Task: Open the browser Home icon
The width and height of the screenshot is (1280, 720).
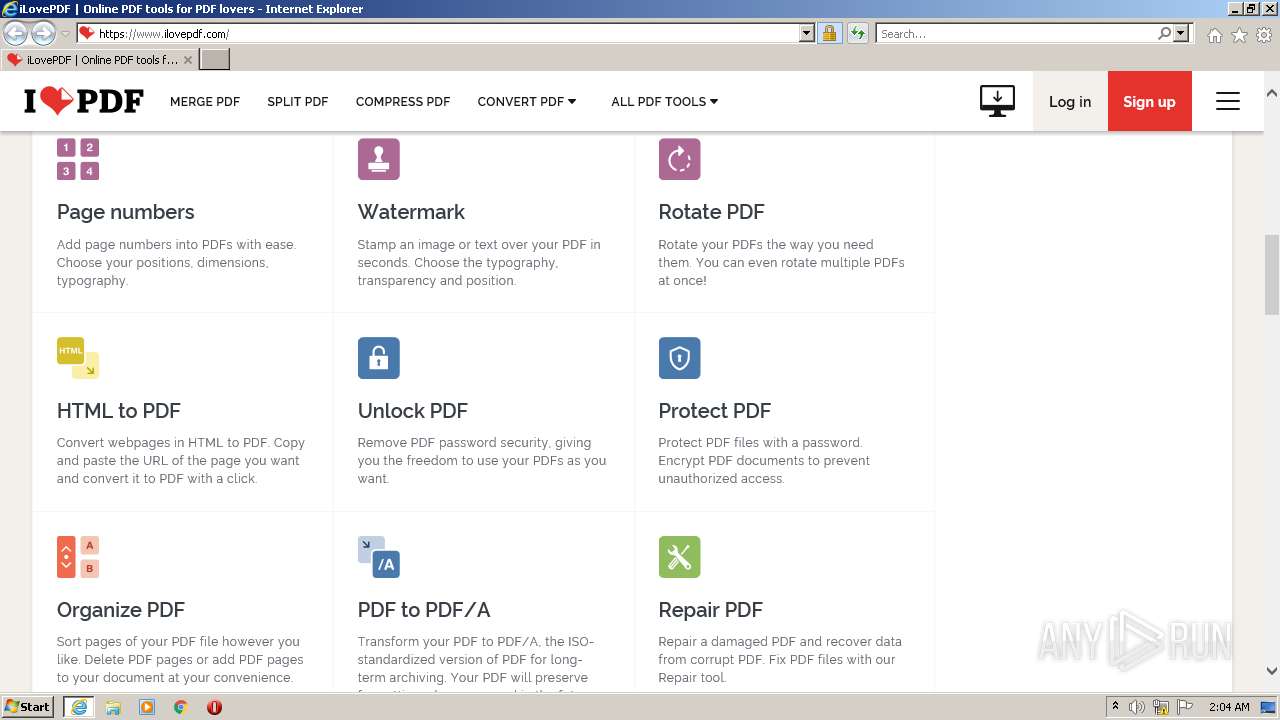Action: (x=1214, y=35)
